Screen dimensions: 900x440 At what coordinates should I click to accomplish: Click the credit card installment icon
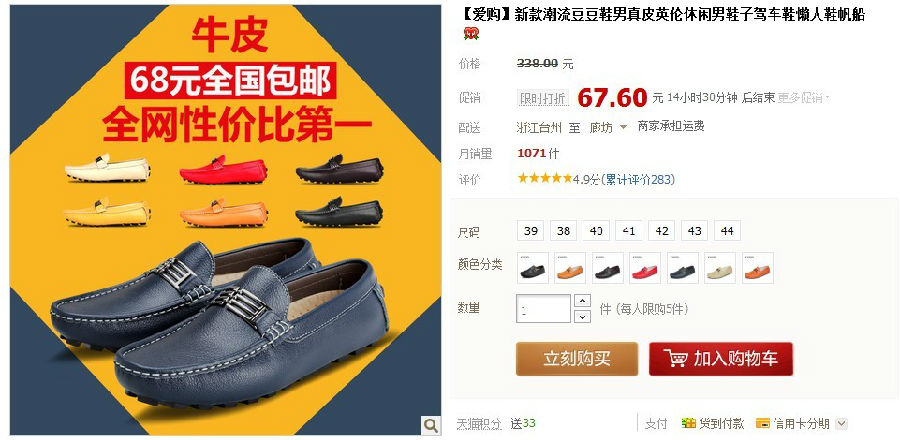tap(763, 423)
